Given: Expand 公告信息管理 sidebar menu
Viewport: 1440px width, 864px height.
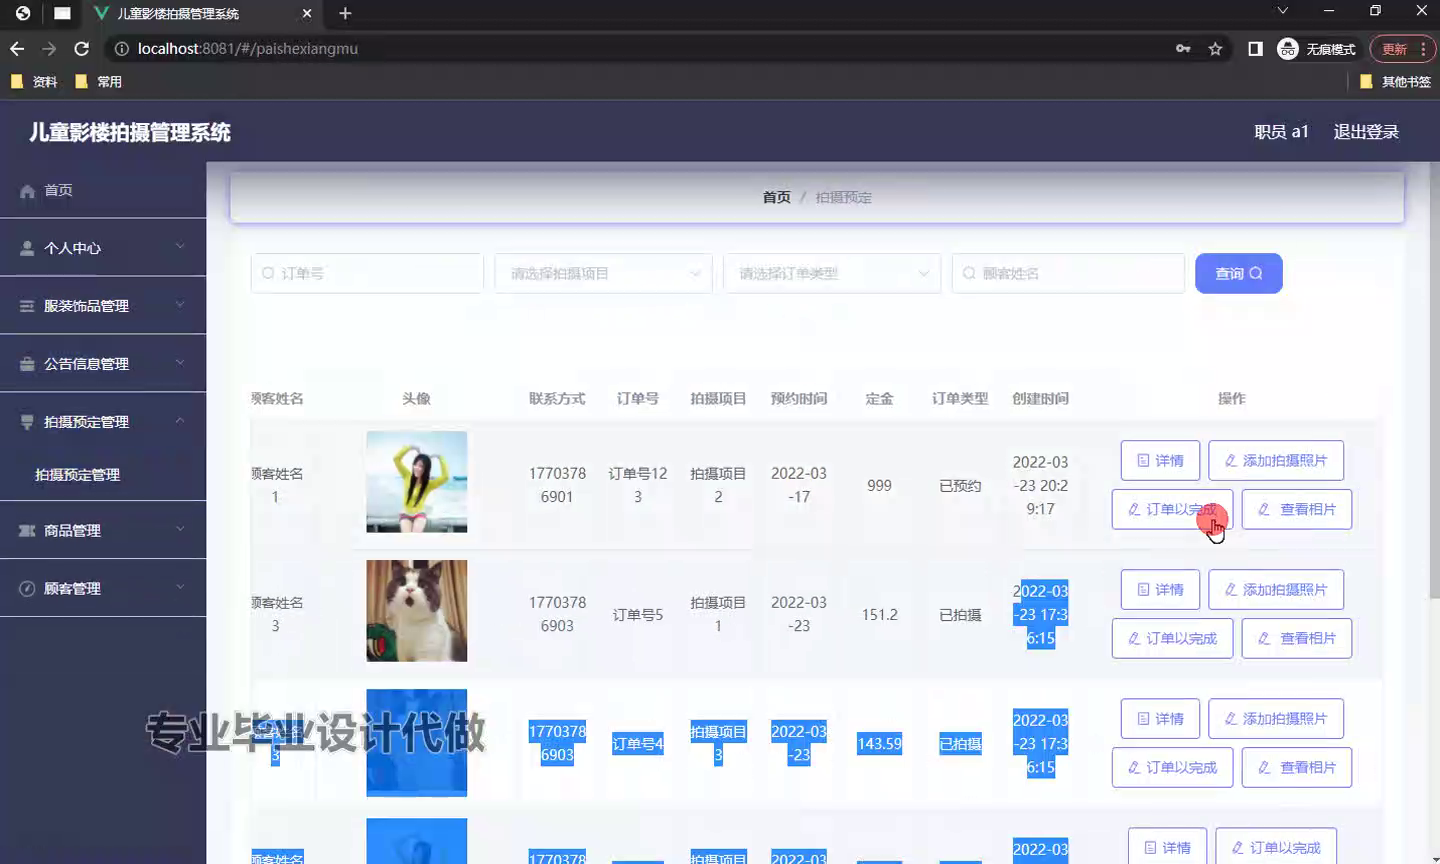Looking at the screenshot, I should (103, 364).
